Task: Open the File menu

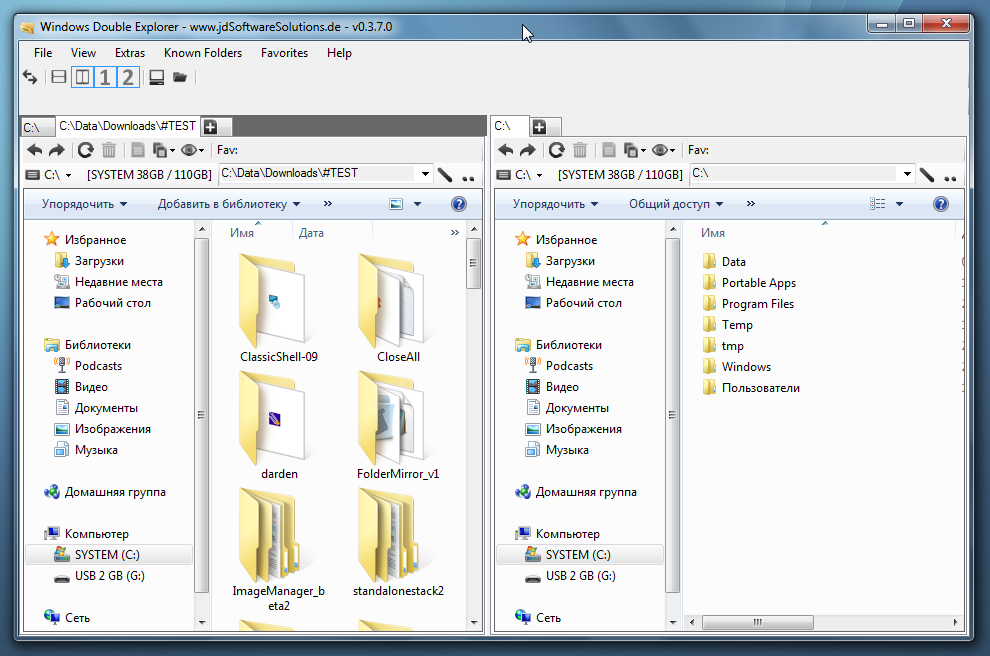Action: (x=43, y=53)
